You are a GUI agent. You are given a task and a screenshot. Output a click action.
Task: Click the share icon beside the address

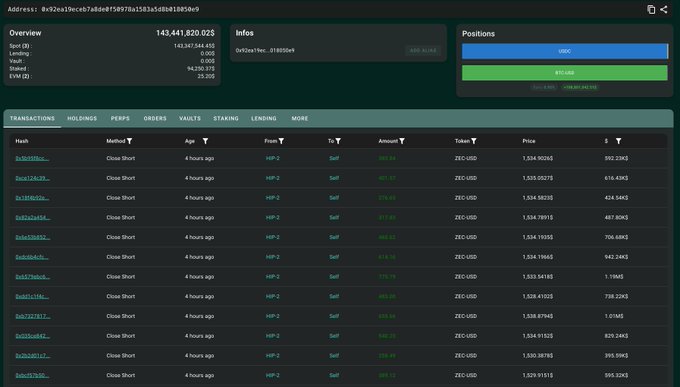pyautogui.click(x=664, y=10)
